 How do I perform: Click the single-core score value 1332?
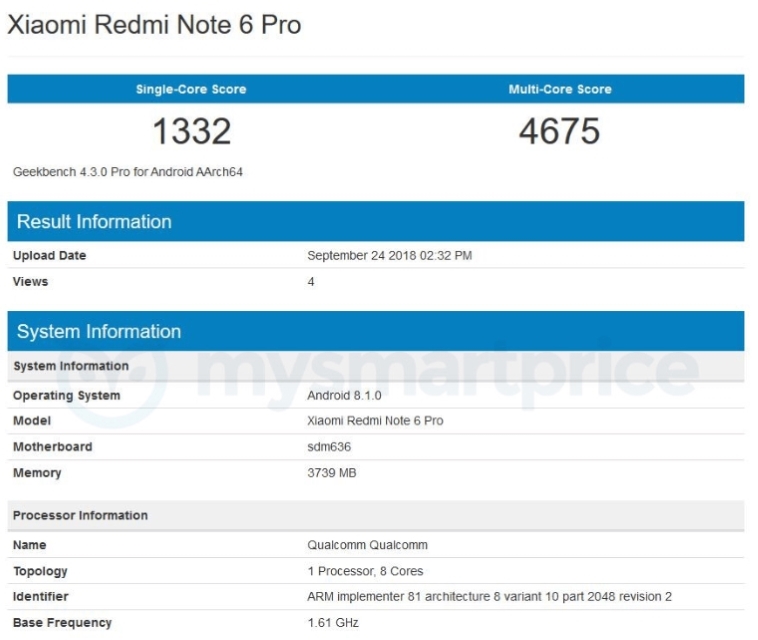tap(191, 131)
